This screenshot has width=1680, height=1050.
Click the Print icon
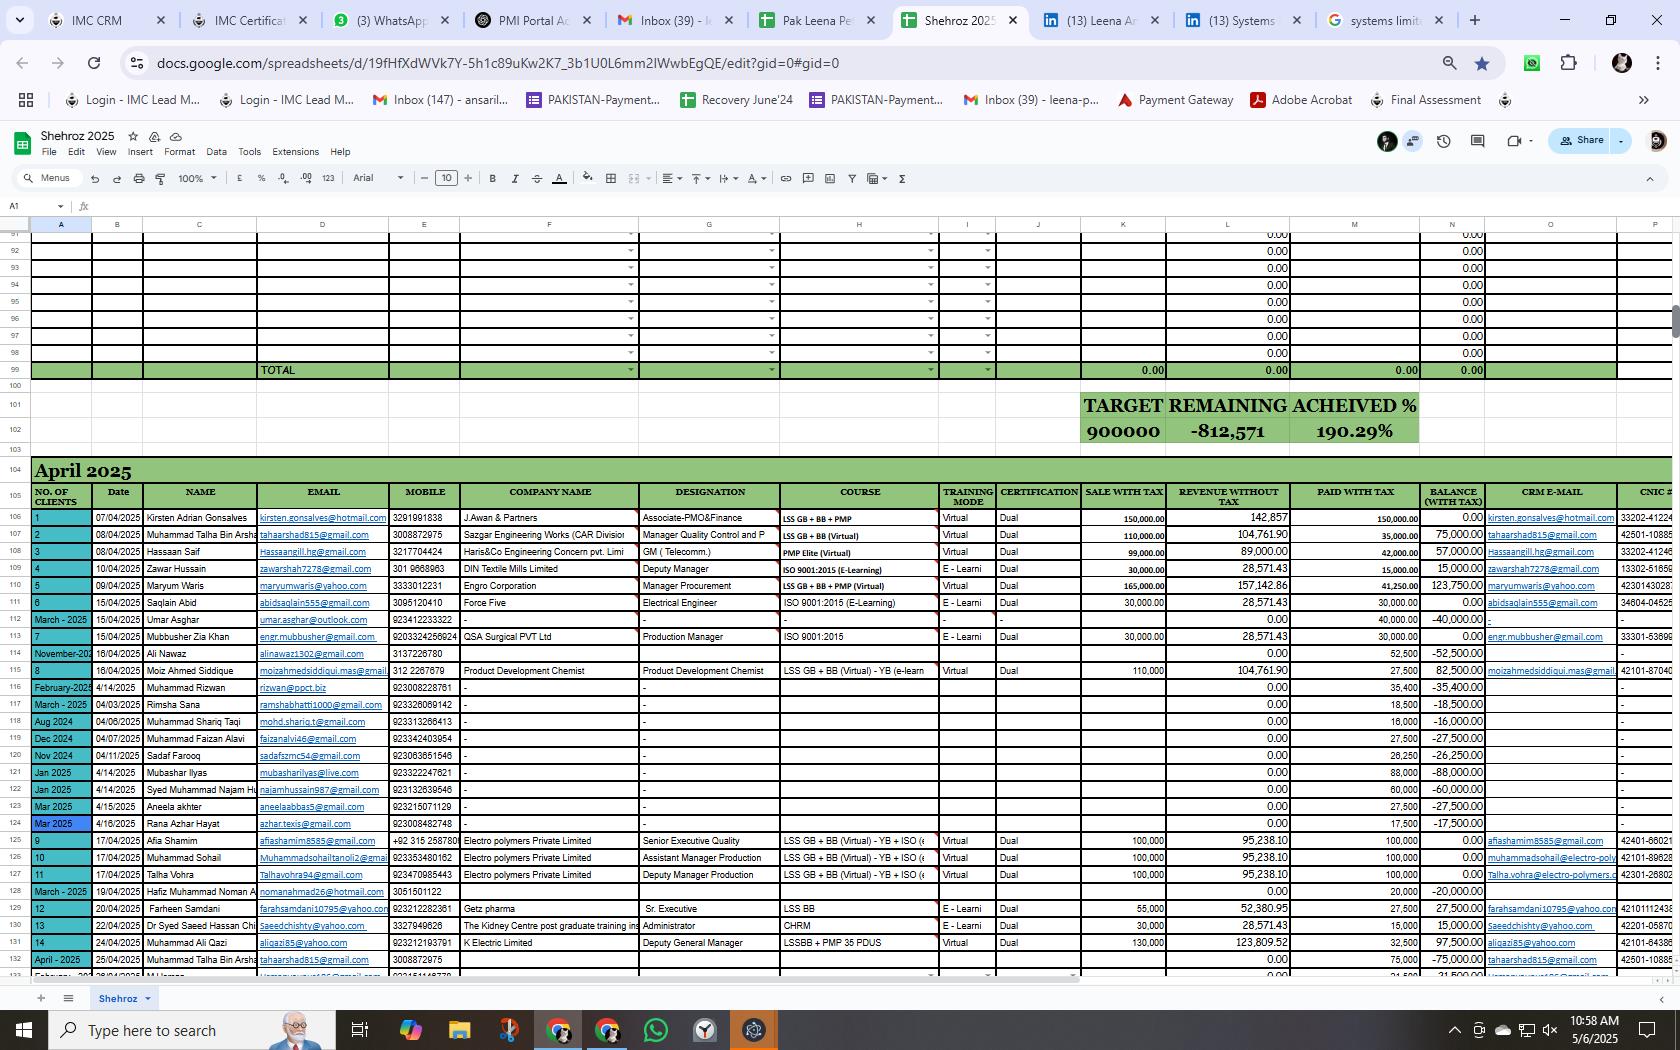tap(139, 179)
